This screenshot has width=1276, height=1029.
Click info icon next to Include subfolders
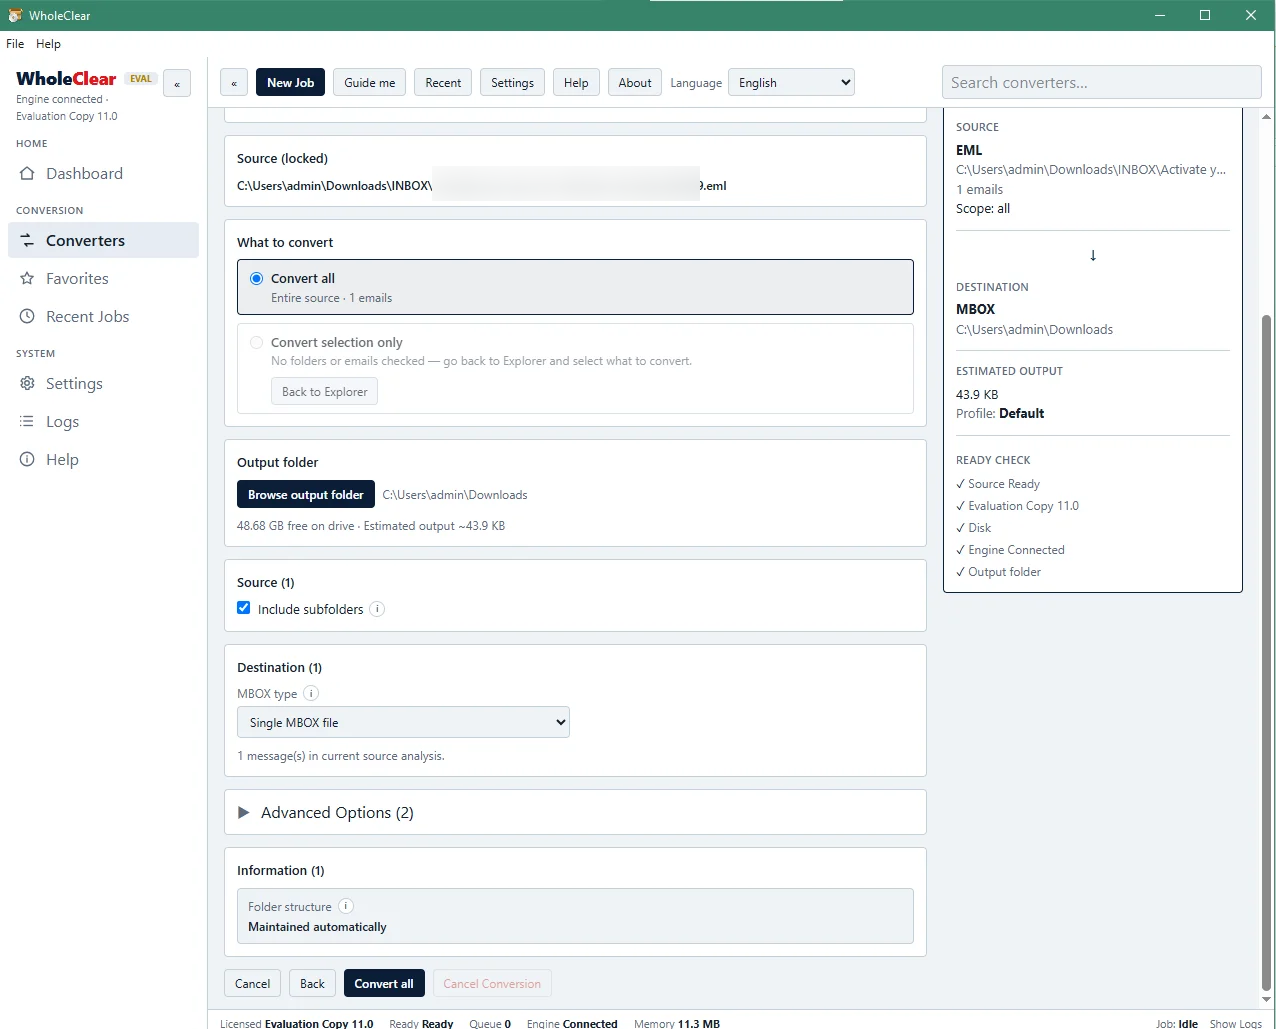pos(377,609)
